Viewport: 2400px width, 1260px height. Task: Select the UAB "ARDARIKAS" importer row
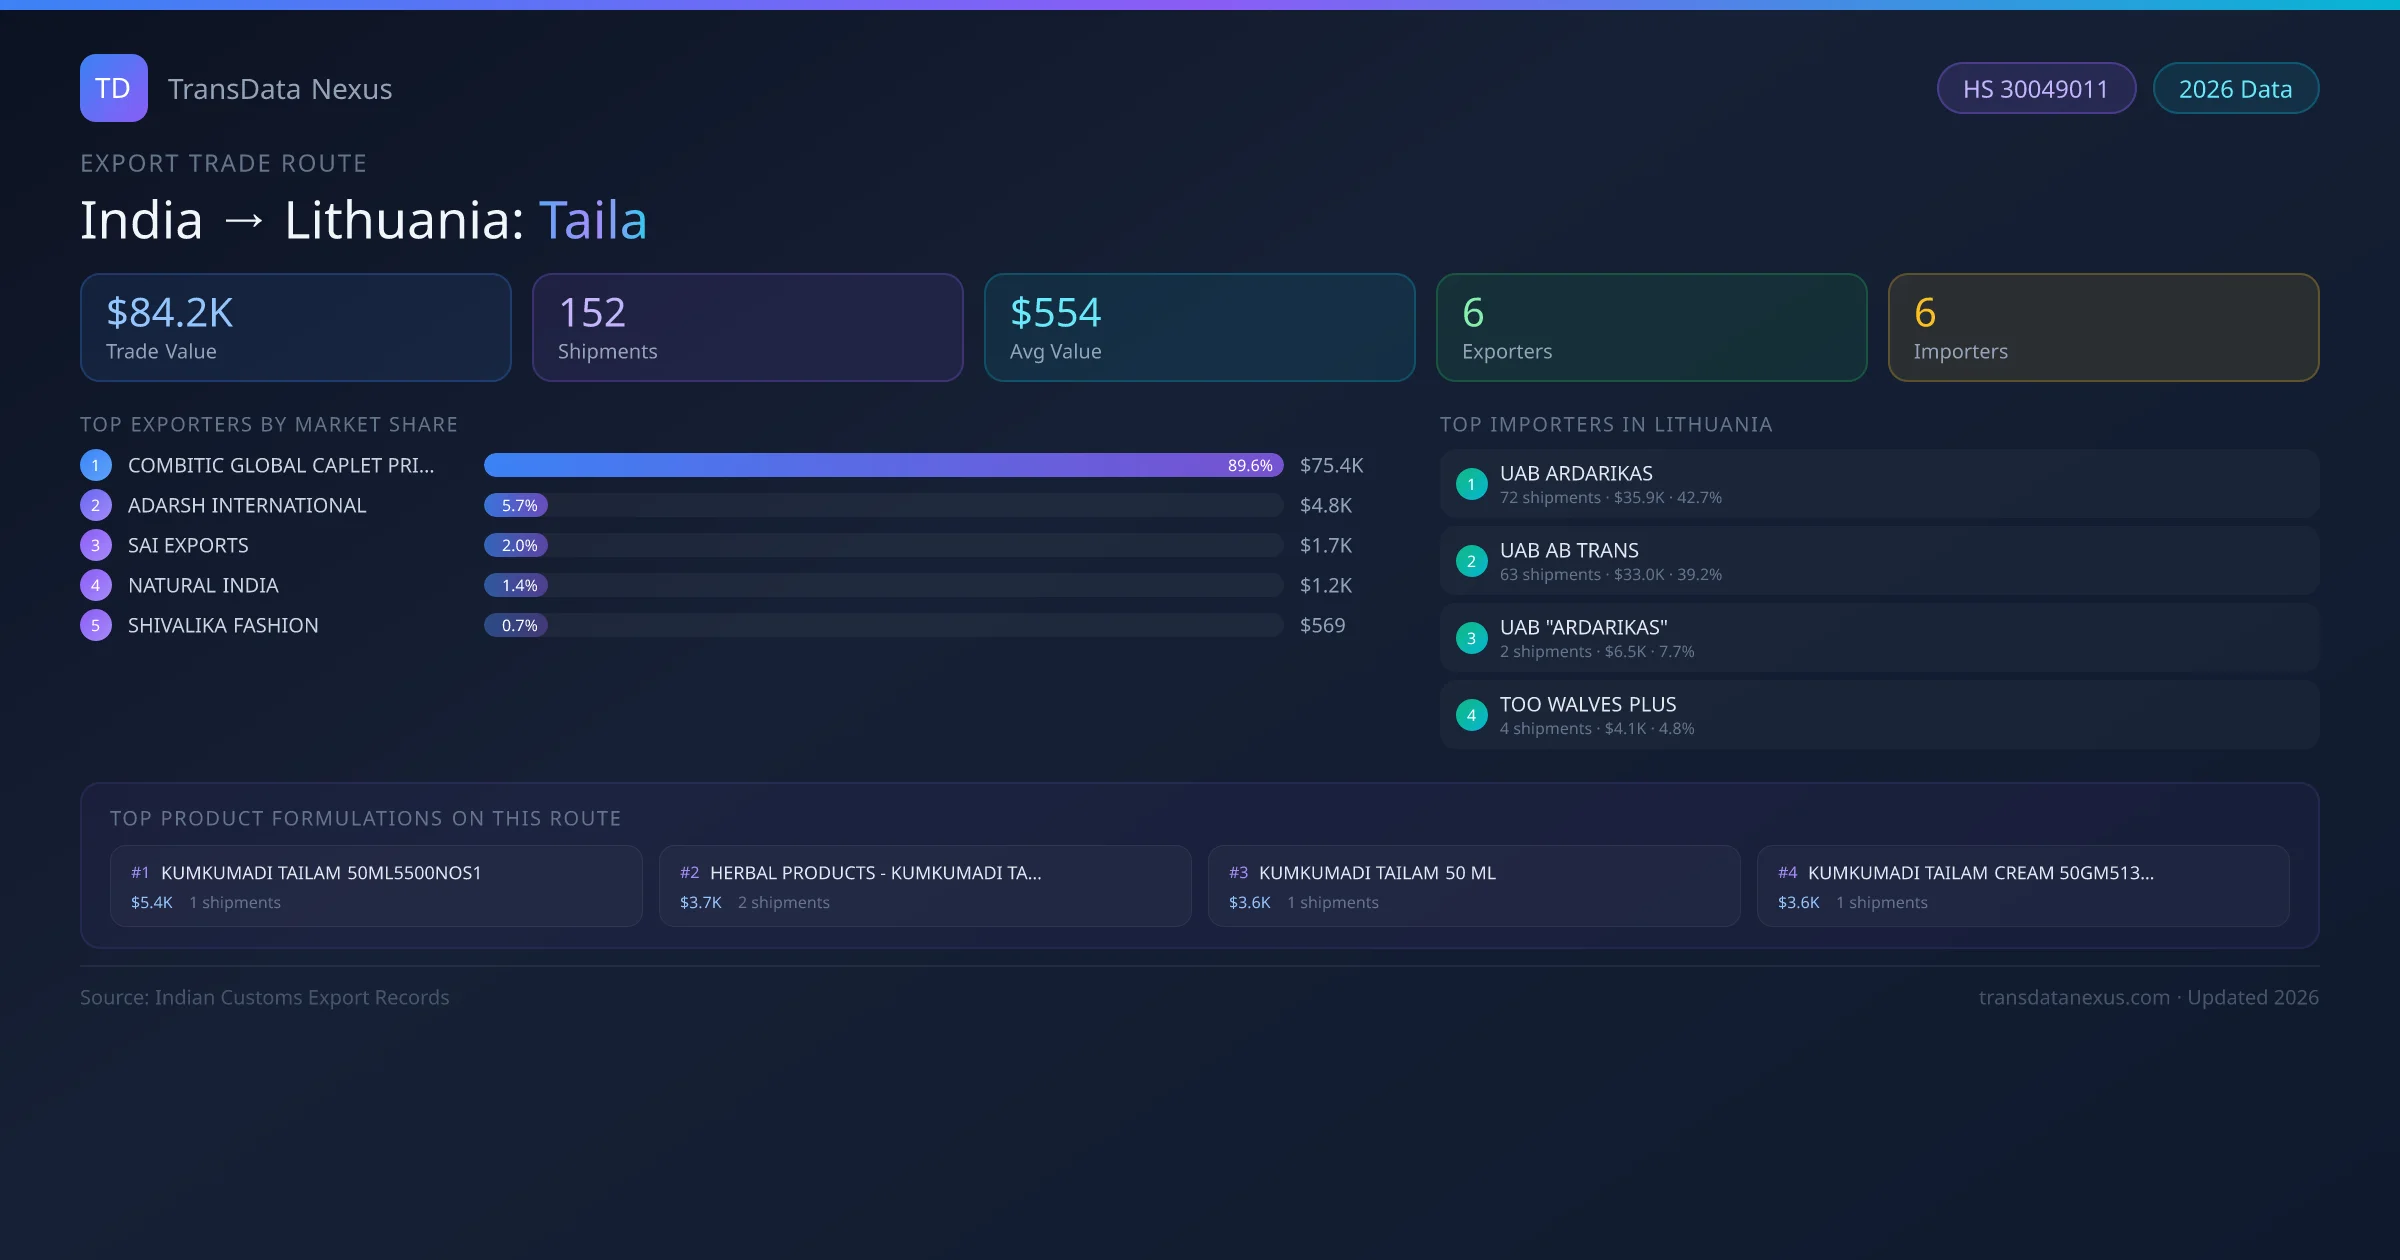tap(1878, 638)
